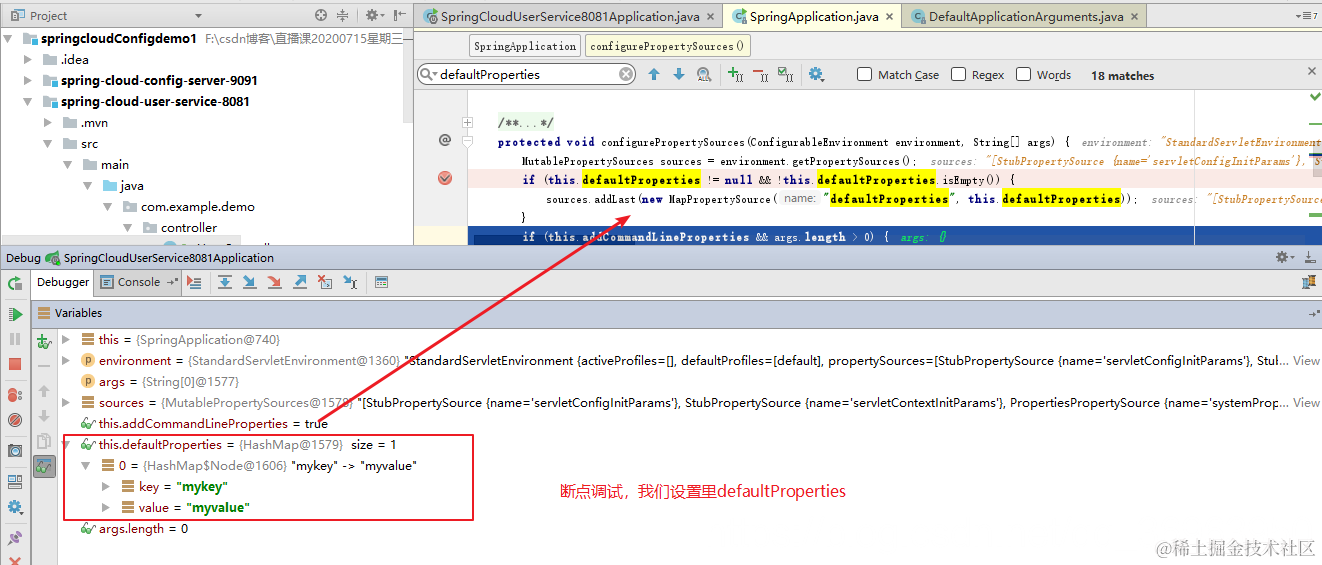Collapse all in the Project panel
Image resolution: width=1322 pixels, height=565 pixels.
342,15
